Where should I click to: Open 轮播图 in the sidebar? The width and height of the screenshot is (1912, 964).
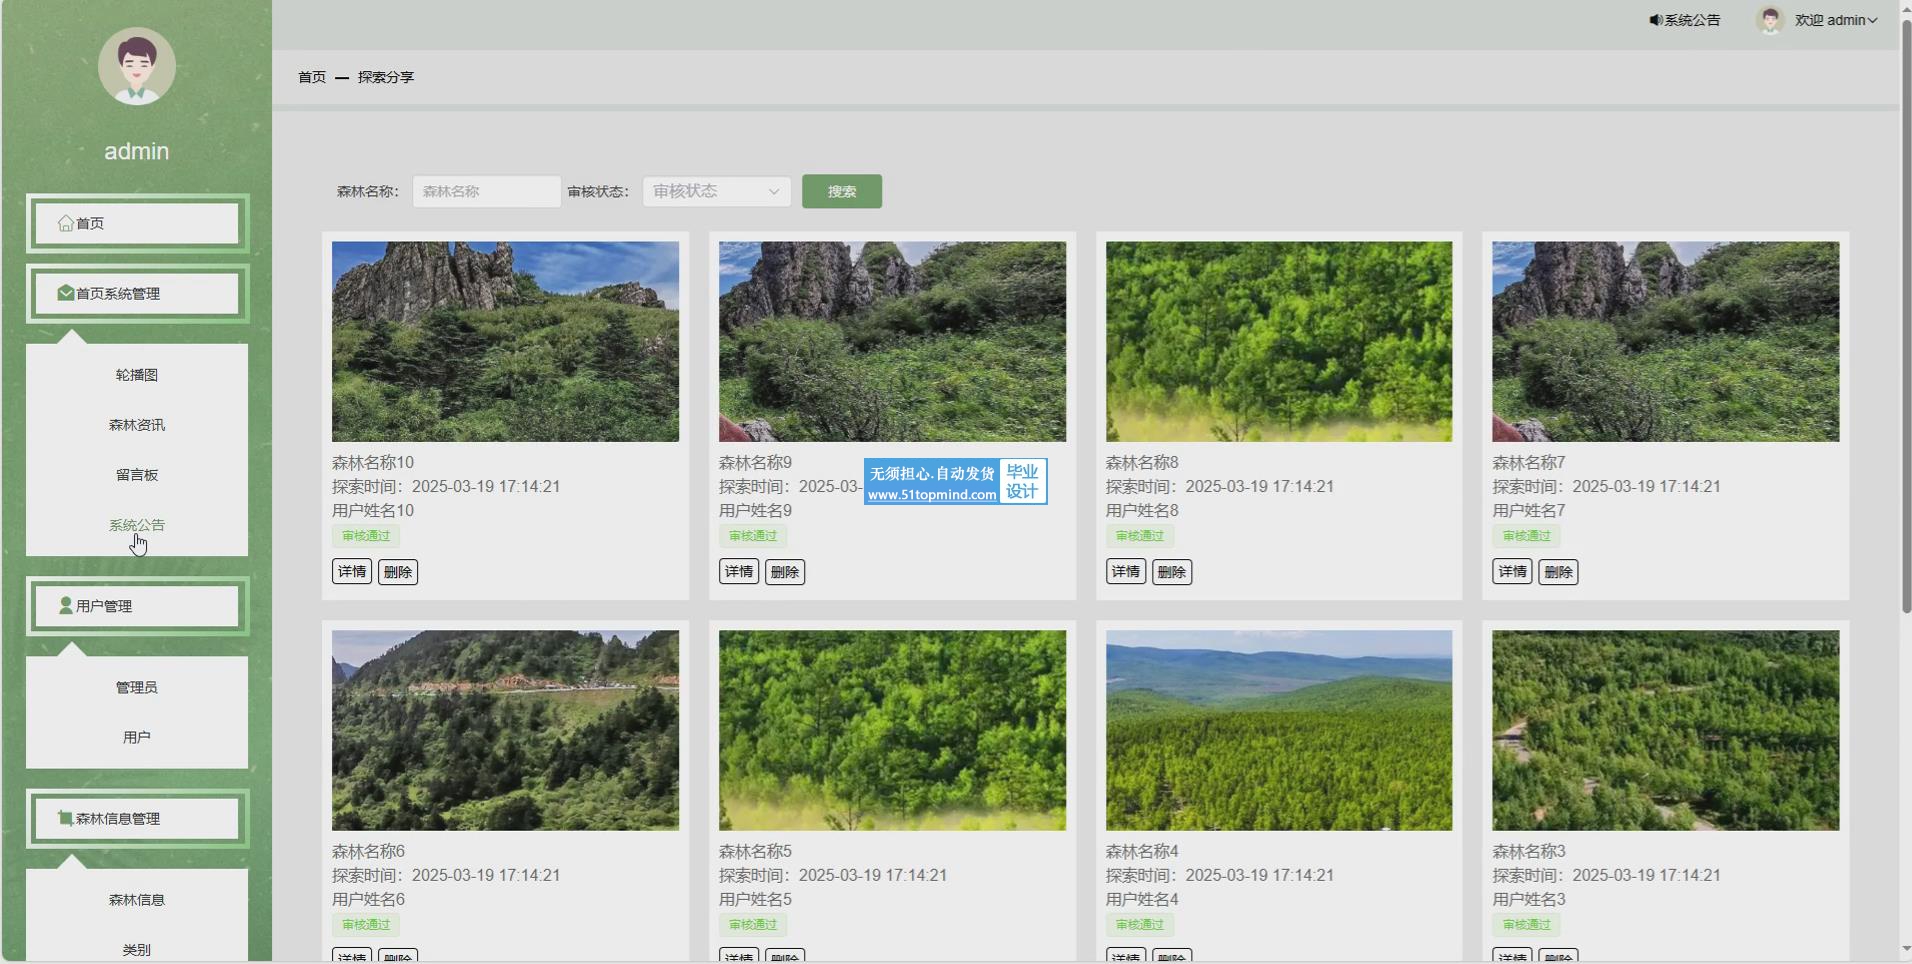pos(137,375)
